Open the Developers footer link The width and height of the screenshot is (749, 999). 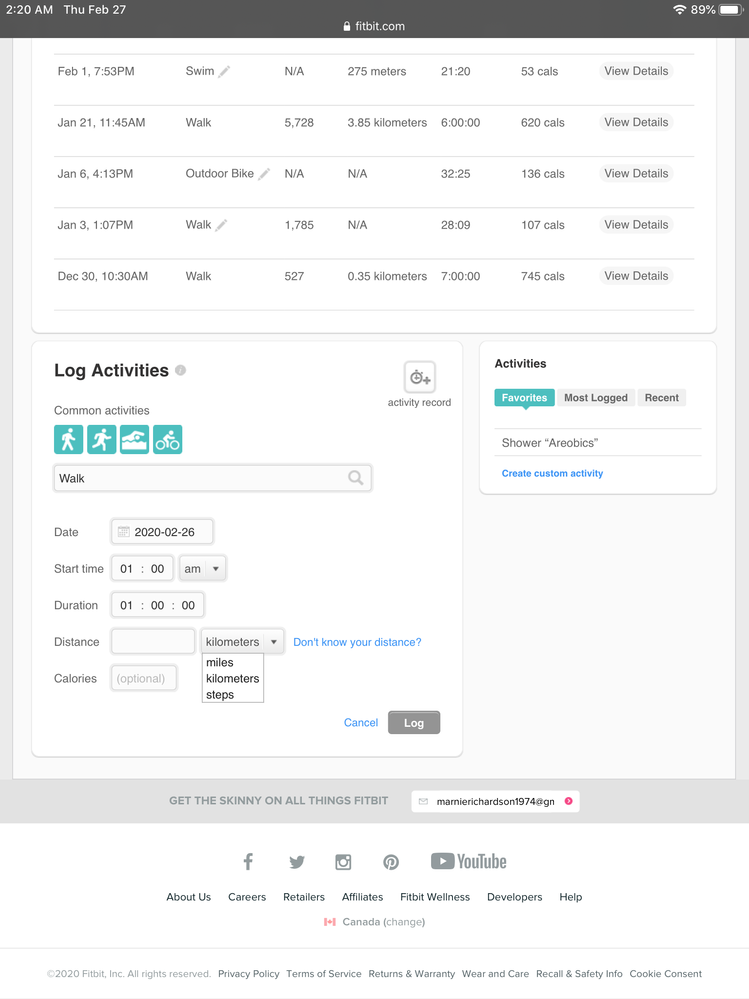pos(515,897)
